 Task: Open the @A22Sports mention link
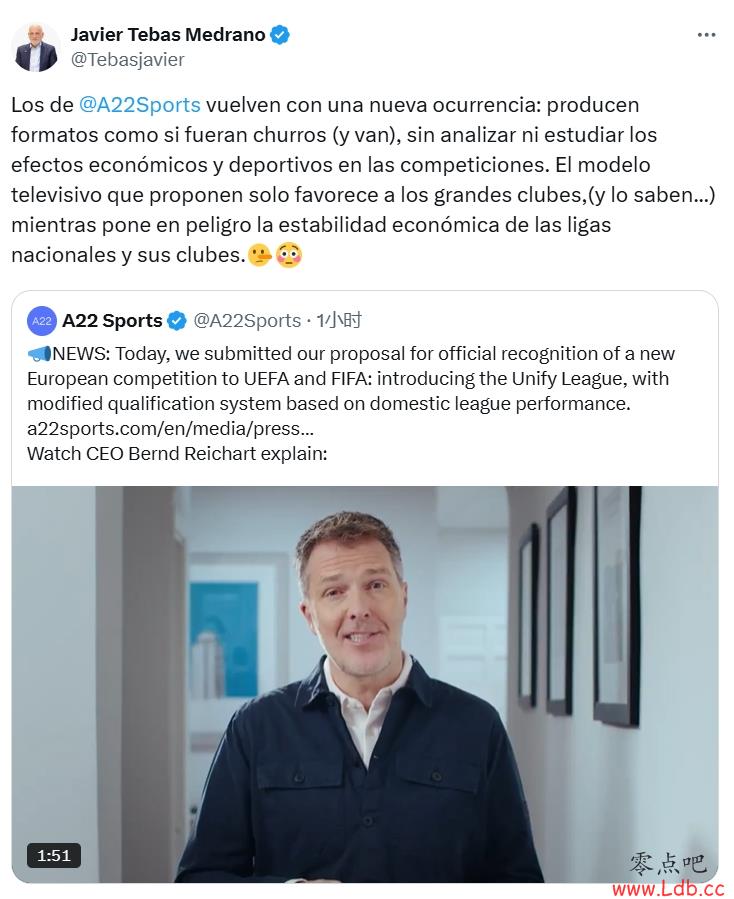click(x=139, y=105)
